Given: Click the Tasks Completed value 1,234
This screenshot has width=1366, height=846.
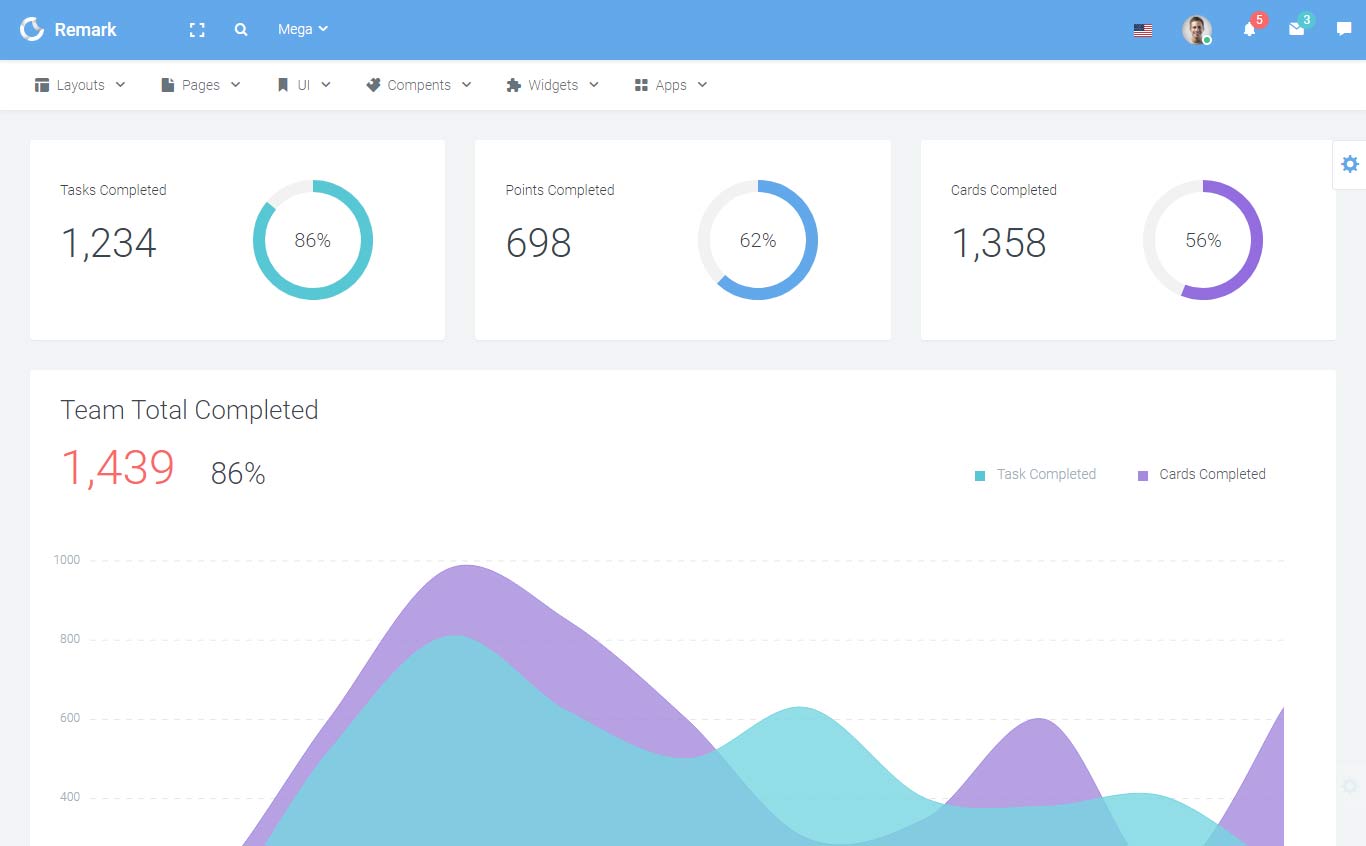Looking at the screenshot, I should 109,243.
